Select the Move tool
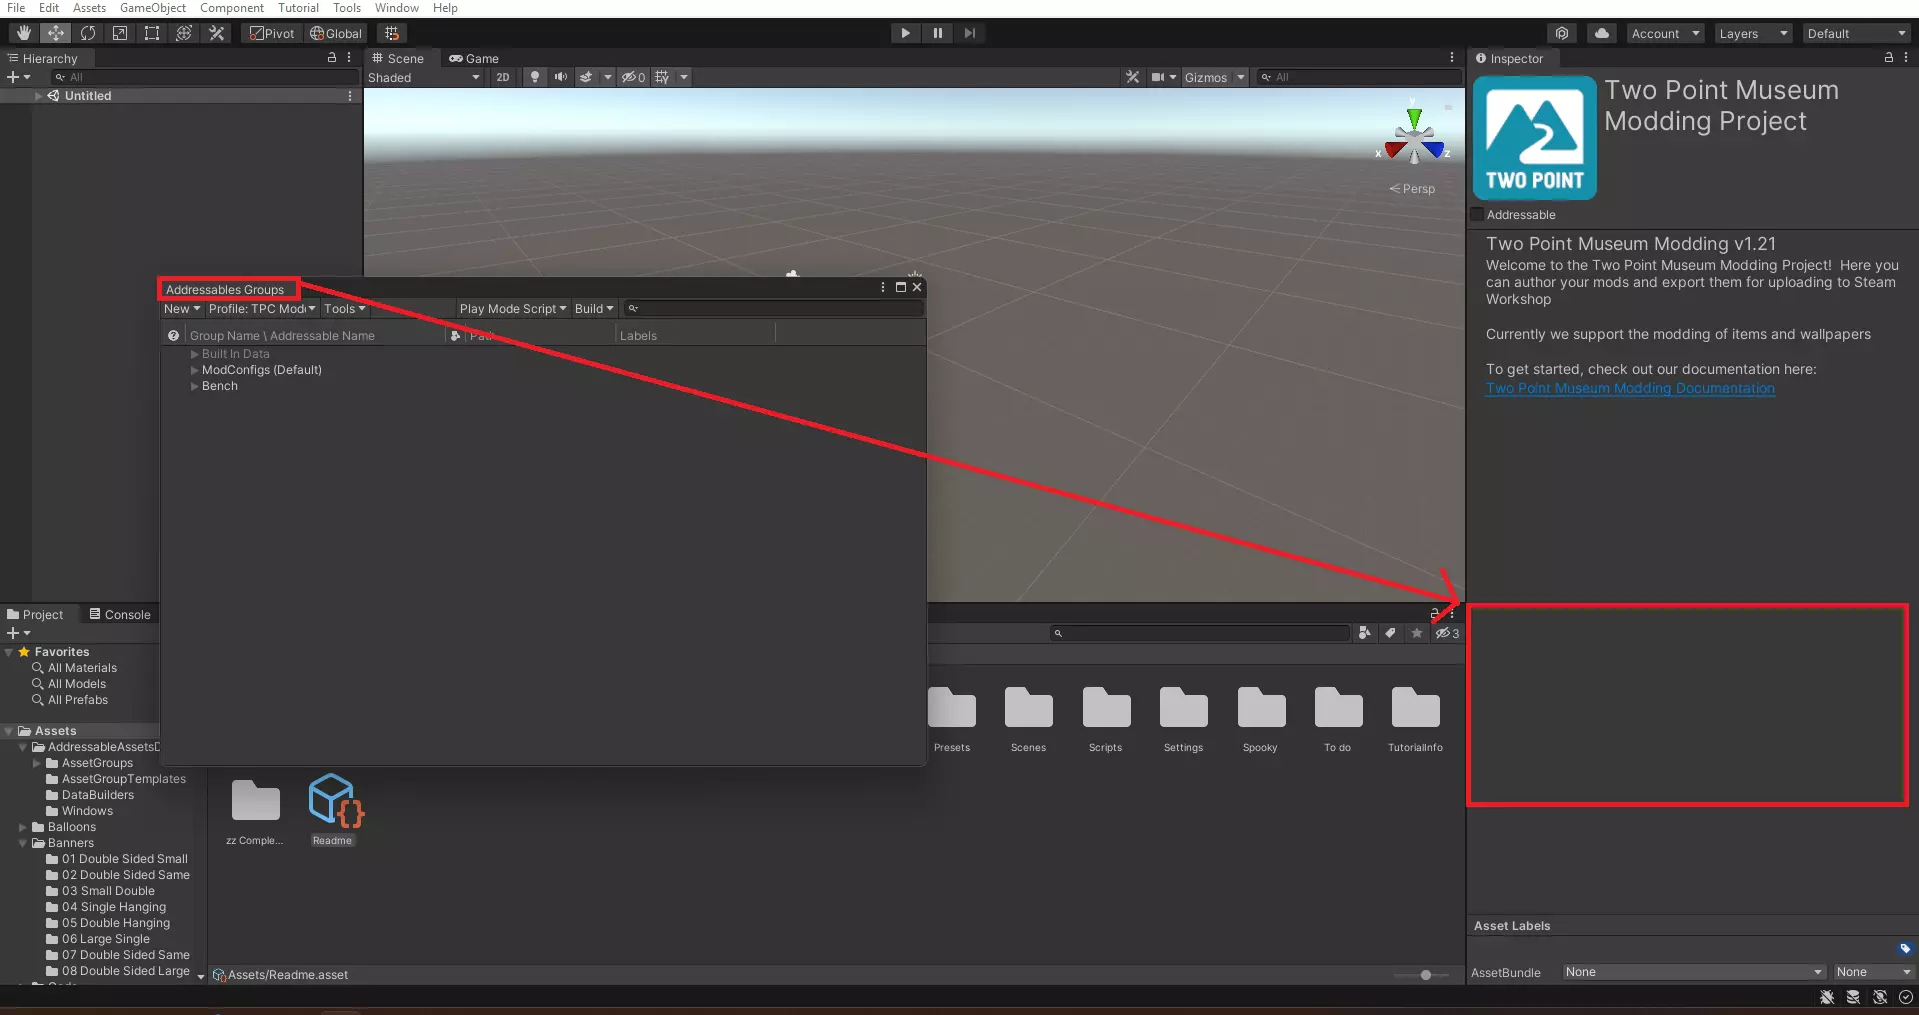 [55, 33]
